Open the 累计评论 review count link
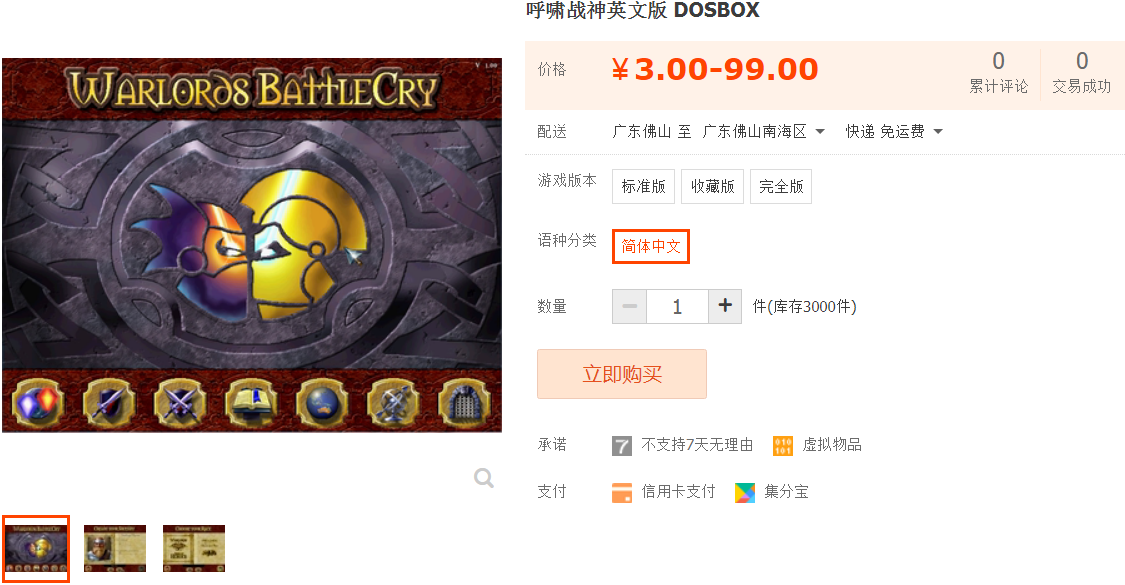This screenshot has height=585, width=1125. tap(998, 72)
